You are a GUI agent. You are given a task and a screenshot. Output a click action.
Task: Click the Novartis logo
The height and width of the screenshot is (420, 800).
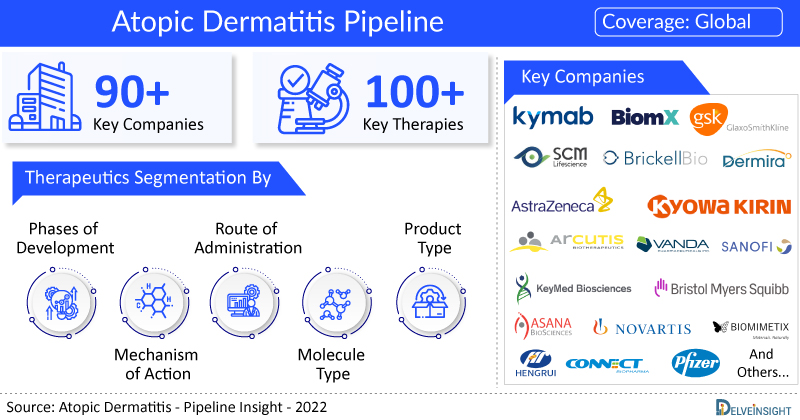(642, 328)
